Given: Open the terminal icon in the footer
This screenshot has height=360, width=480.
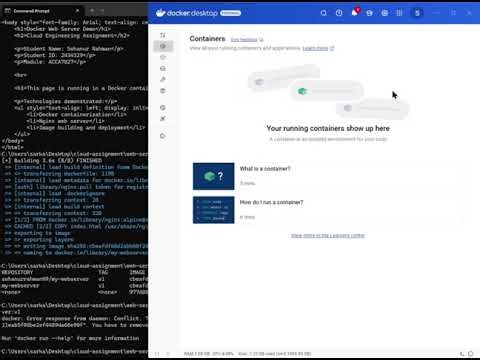Looking at the screenshot, I should [x=462, y=354].
